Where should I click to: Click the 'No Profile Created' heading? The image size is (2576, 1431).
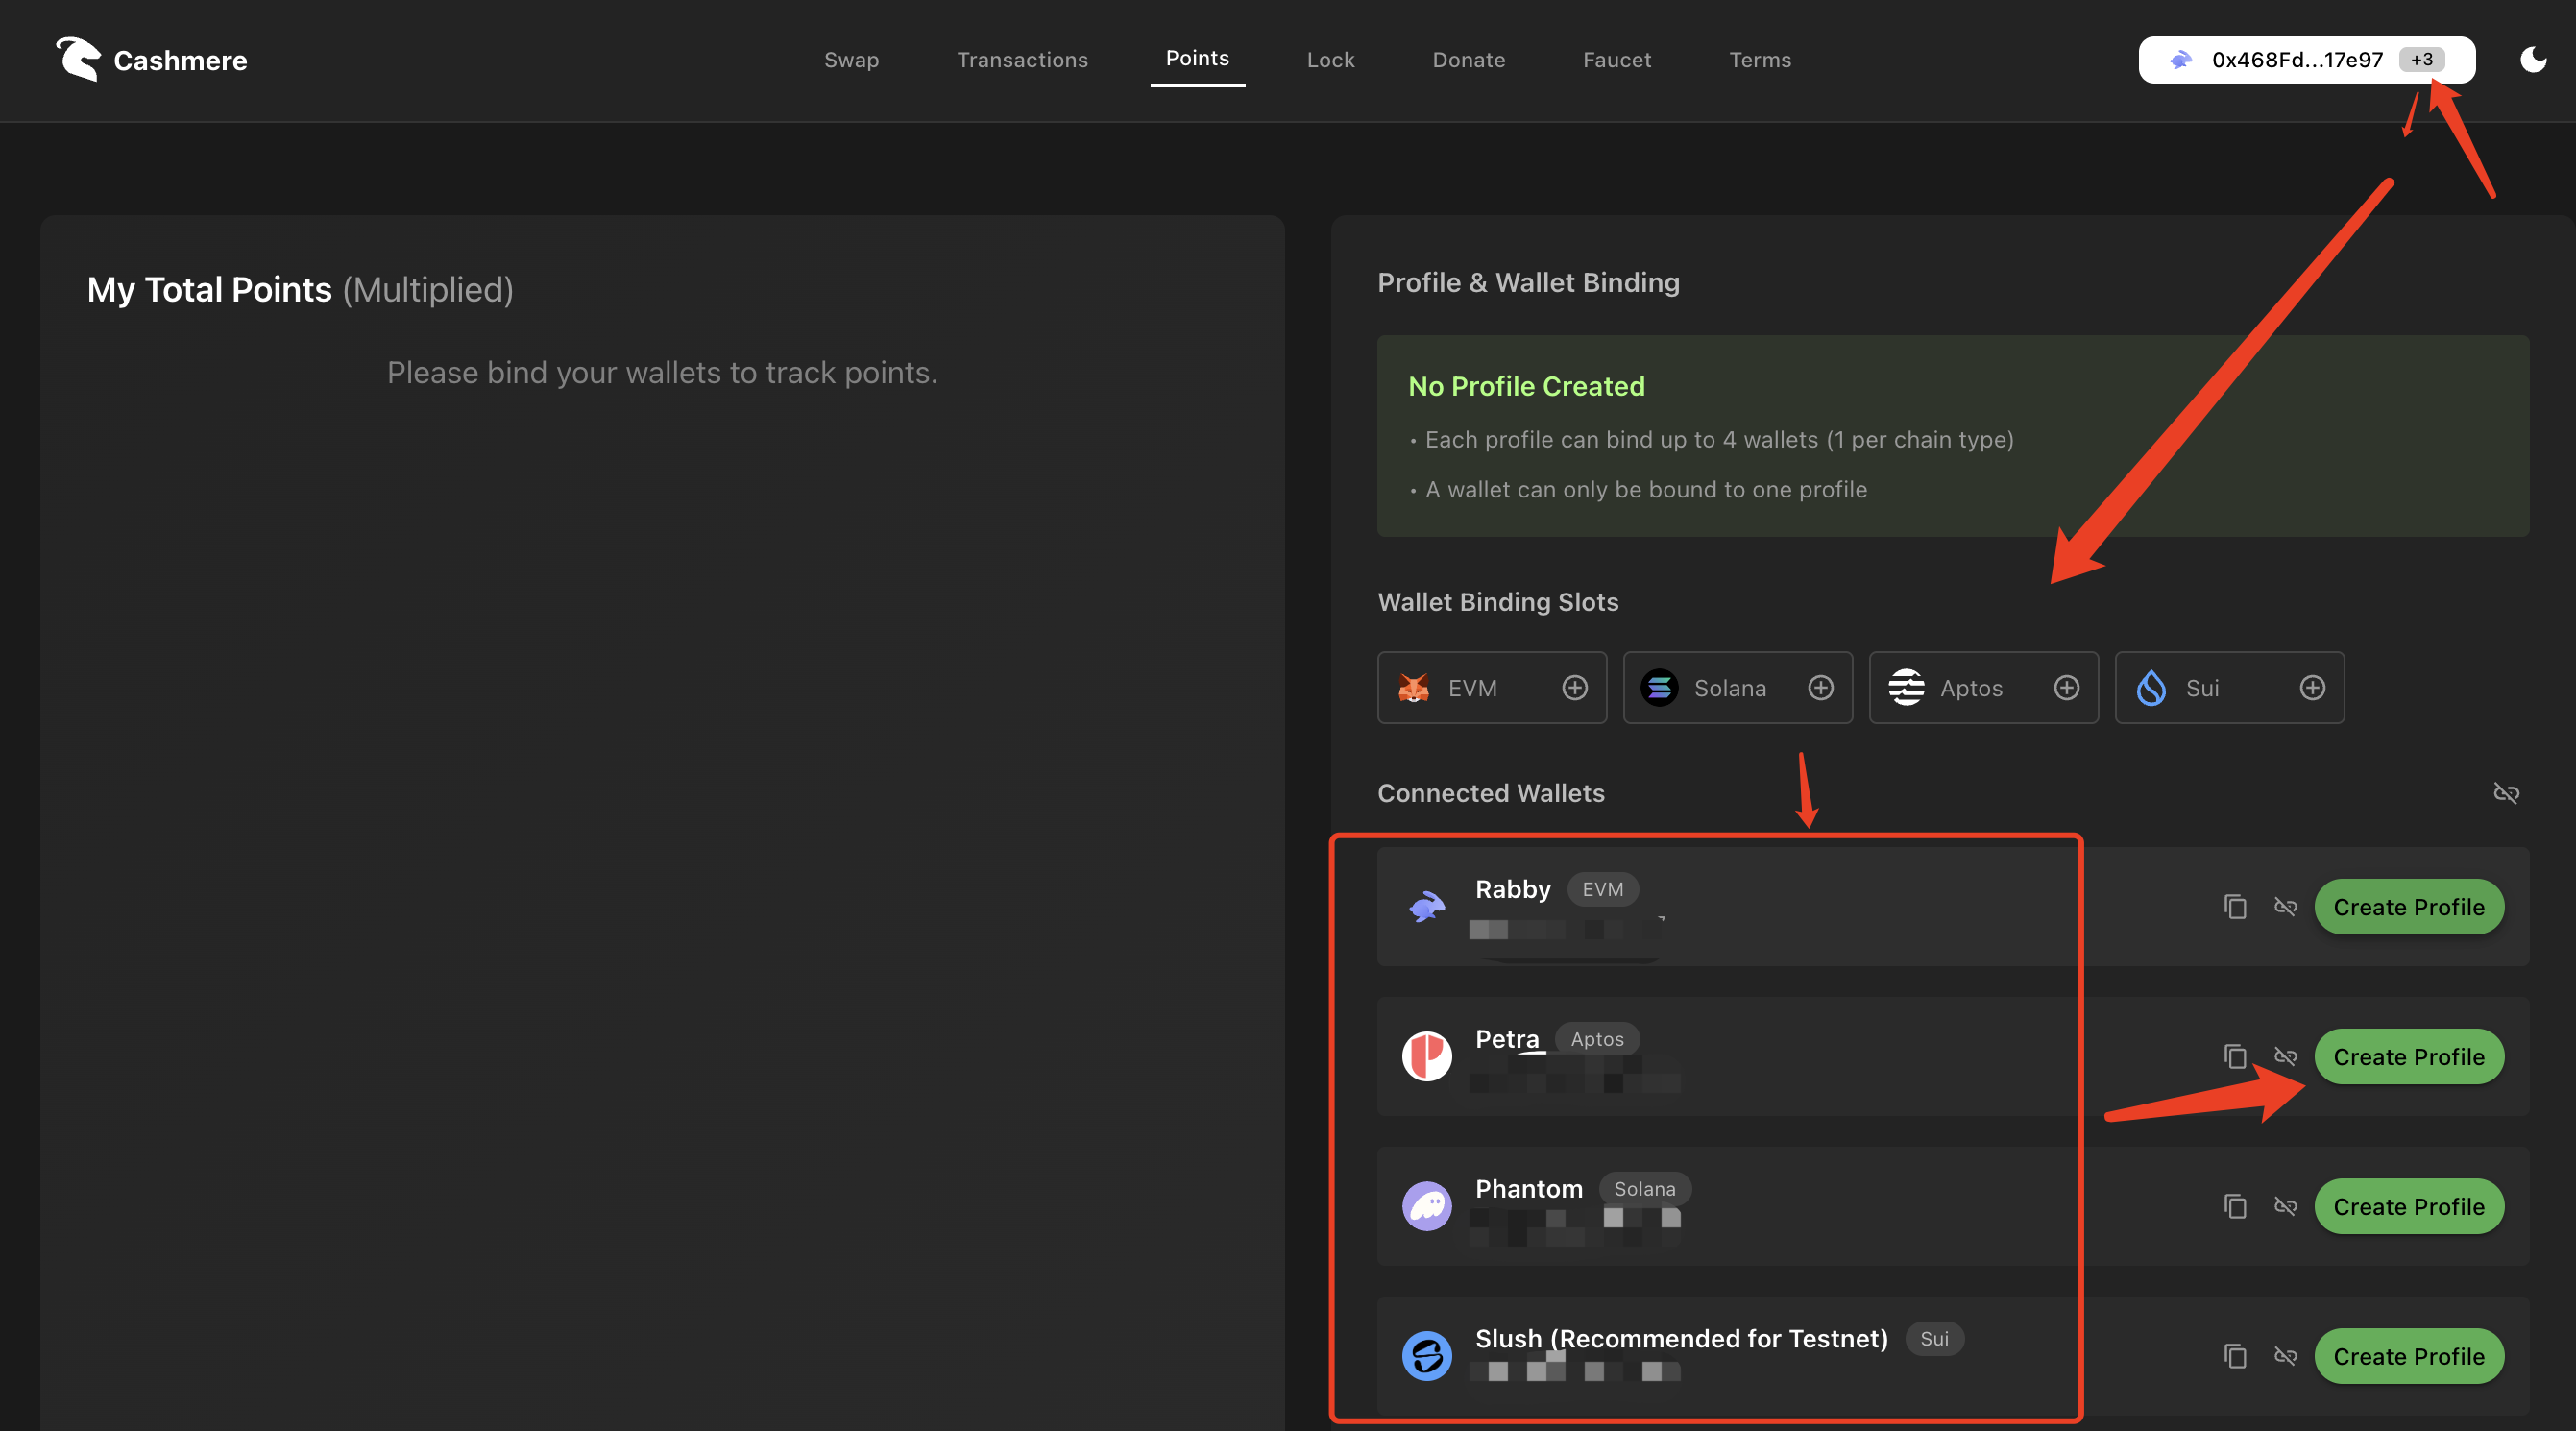click(1526, 387)
